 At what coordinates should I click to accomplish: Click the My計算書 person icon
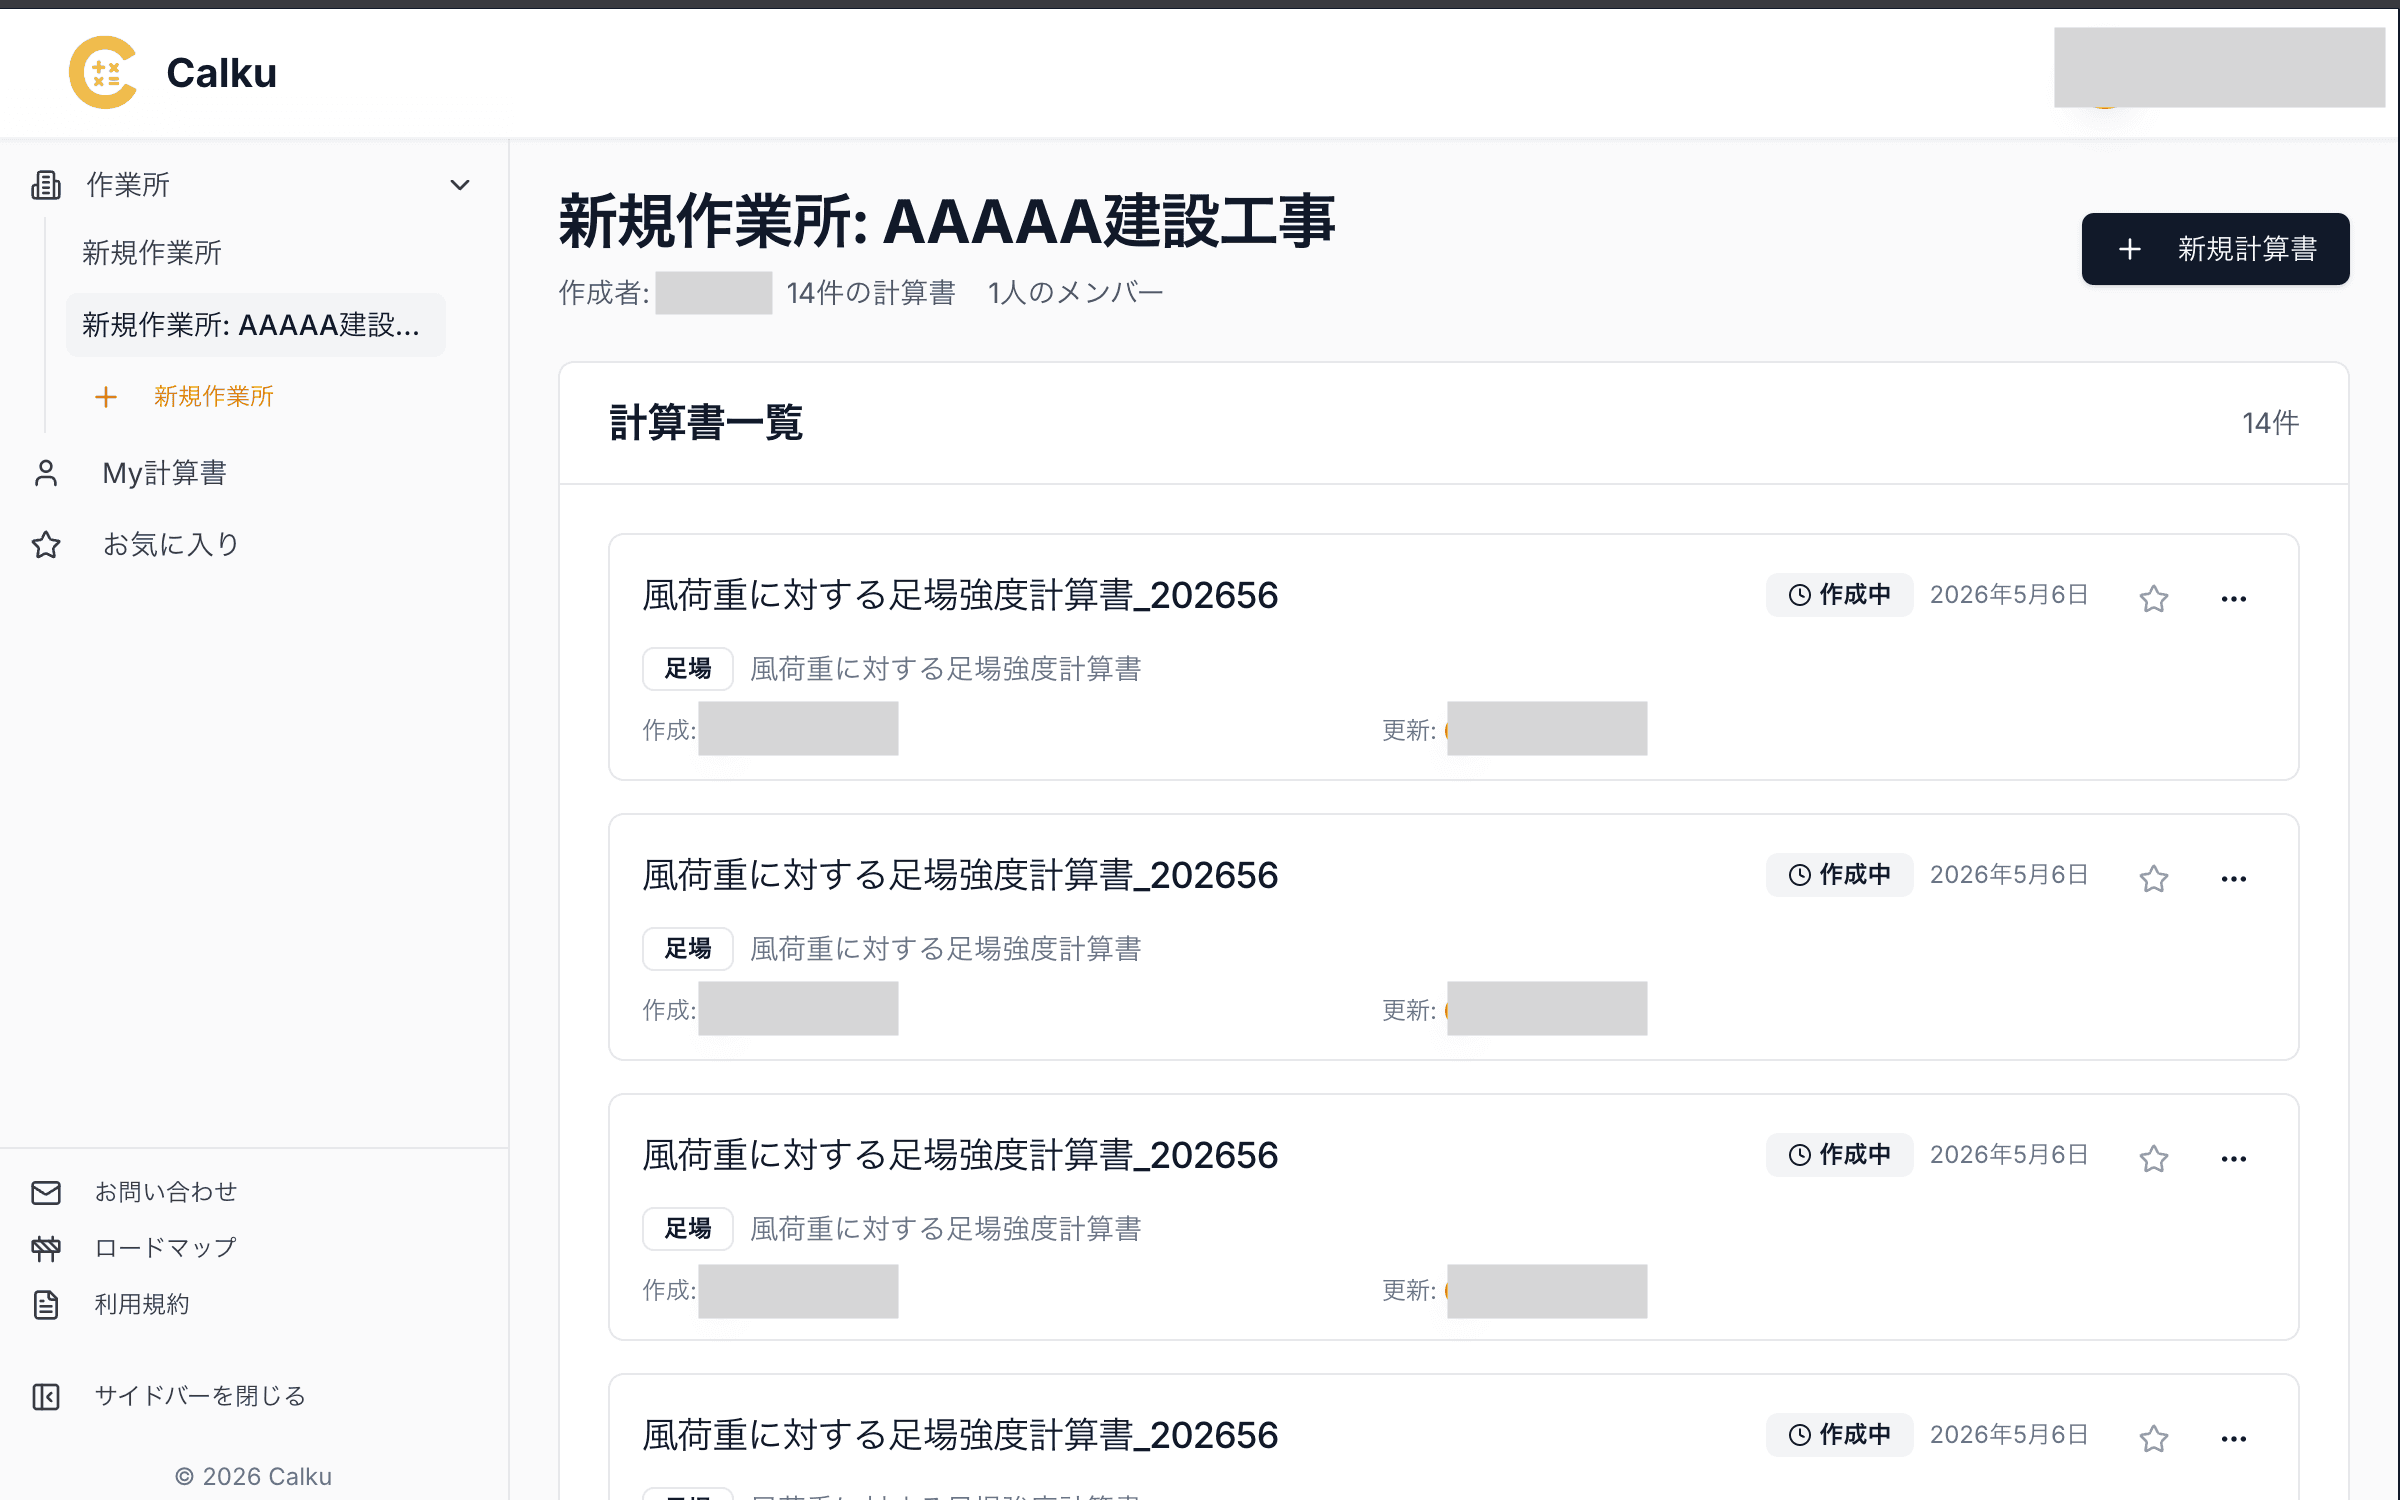46,473
